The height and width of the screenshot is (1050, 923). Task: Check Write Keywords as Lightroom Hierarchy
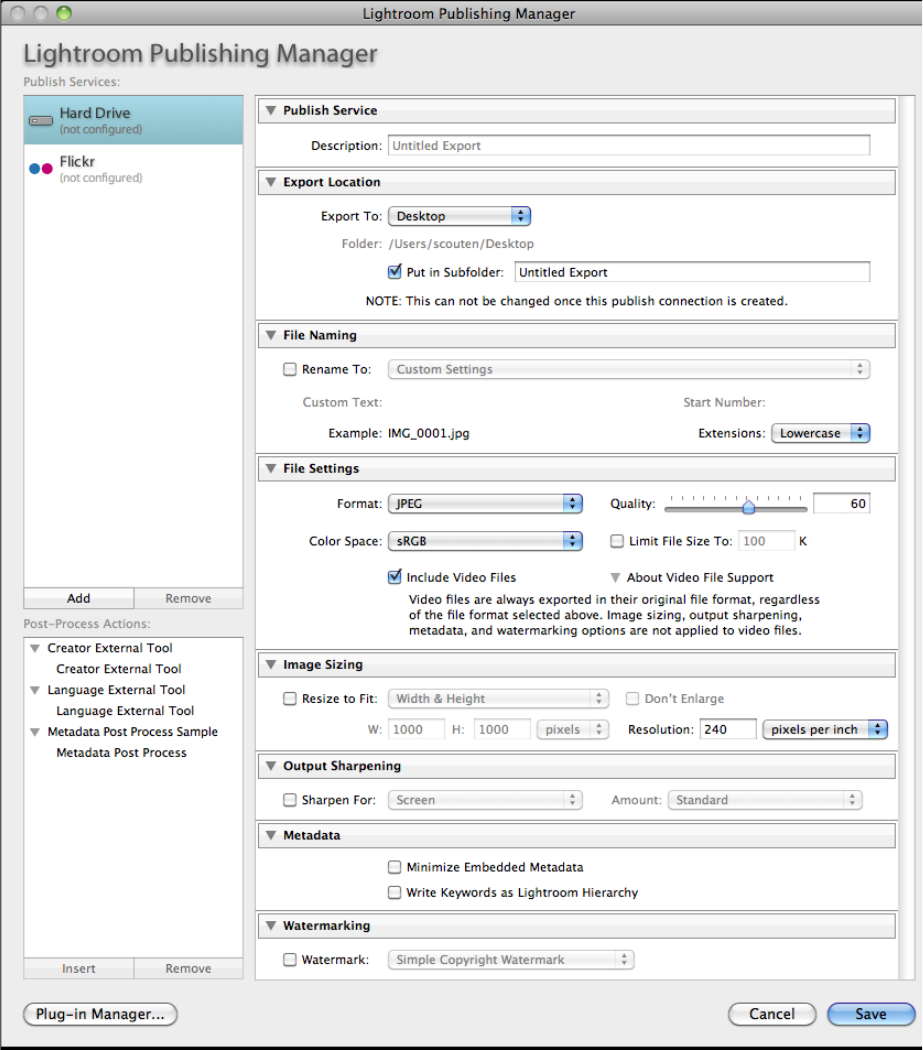395,893
